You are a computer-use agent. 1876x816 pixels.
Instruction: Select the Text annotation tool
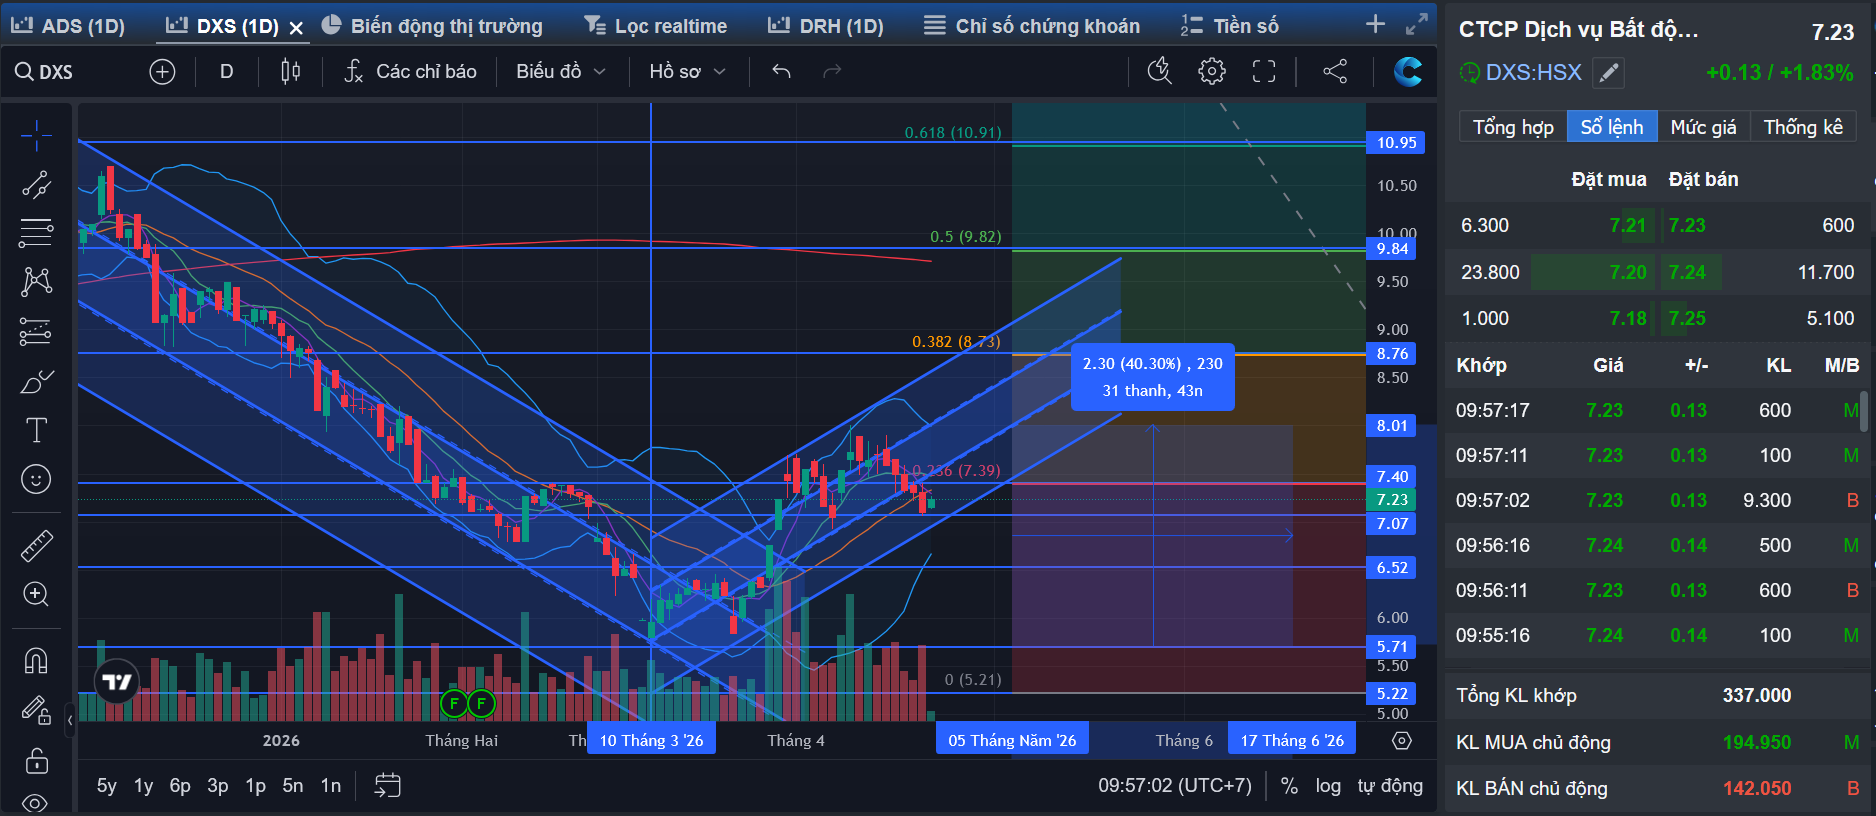(36, 430)
